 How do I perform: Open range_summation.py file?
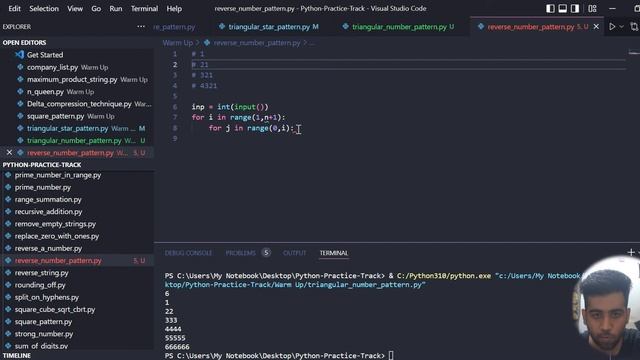coord(48,199)
